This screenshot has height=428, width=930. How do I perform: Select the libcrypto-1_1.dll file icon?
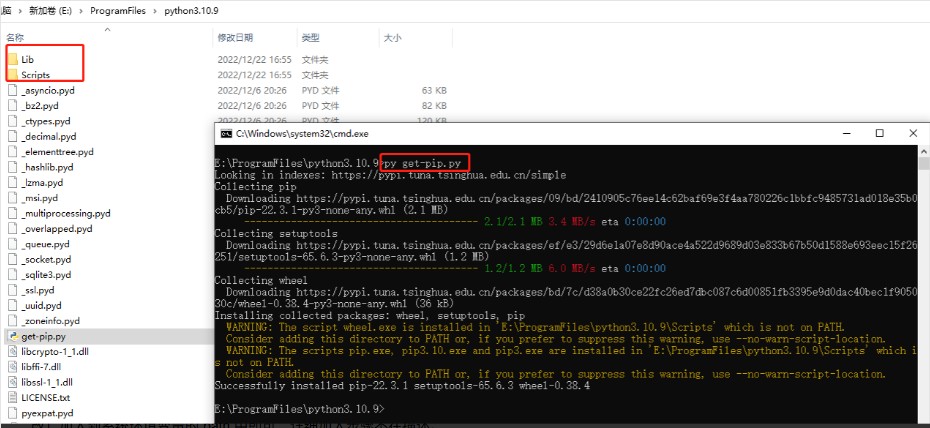pyautogui.click(x=12, y=352)
